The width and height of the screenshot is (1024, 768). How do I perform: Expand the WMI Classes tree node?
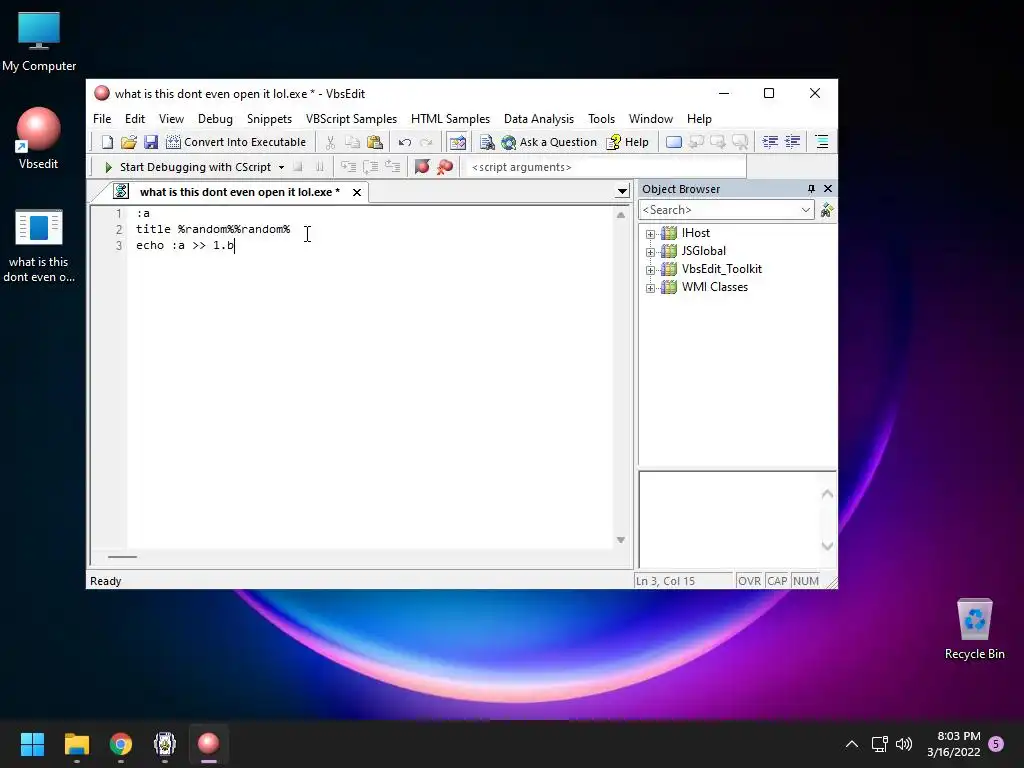coord(650,288)
